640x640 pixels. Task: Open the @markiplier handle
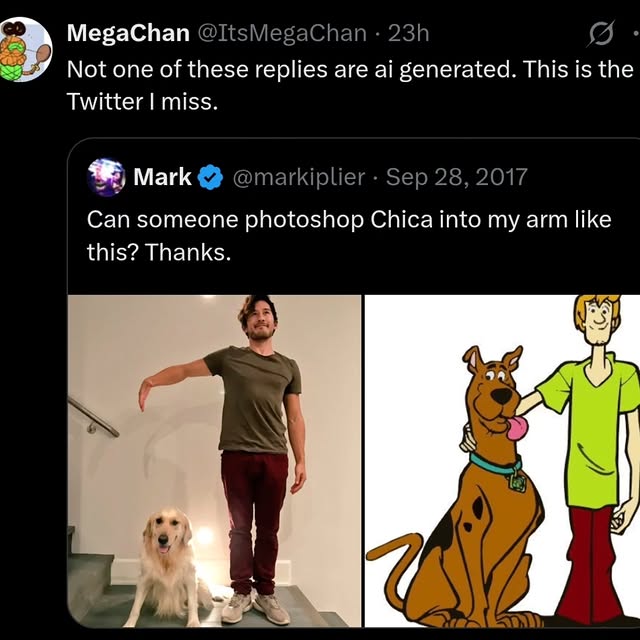pos(298,178)
